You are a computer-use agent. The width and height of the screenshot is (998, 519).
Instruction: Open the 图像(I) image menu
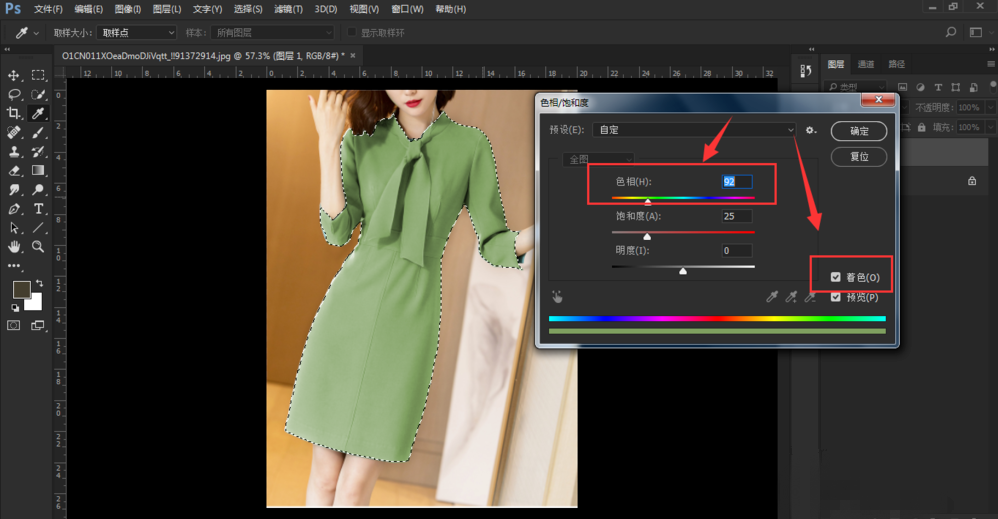(128, 9)
